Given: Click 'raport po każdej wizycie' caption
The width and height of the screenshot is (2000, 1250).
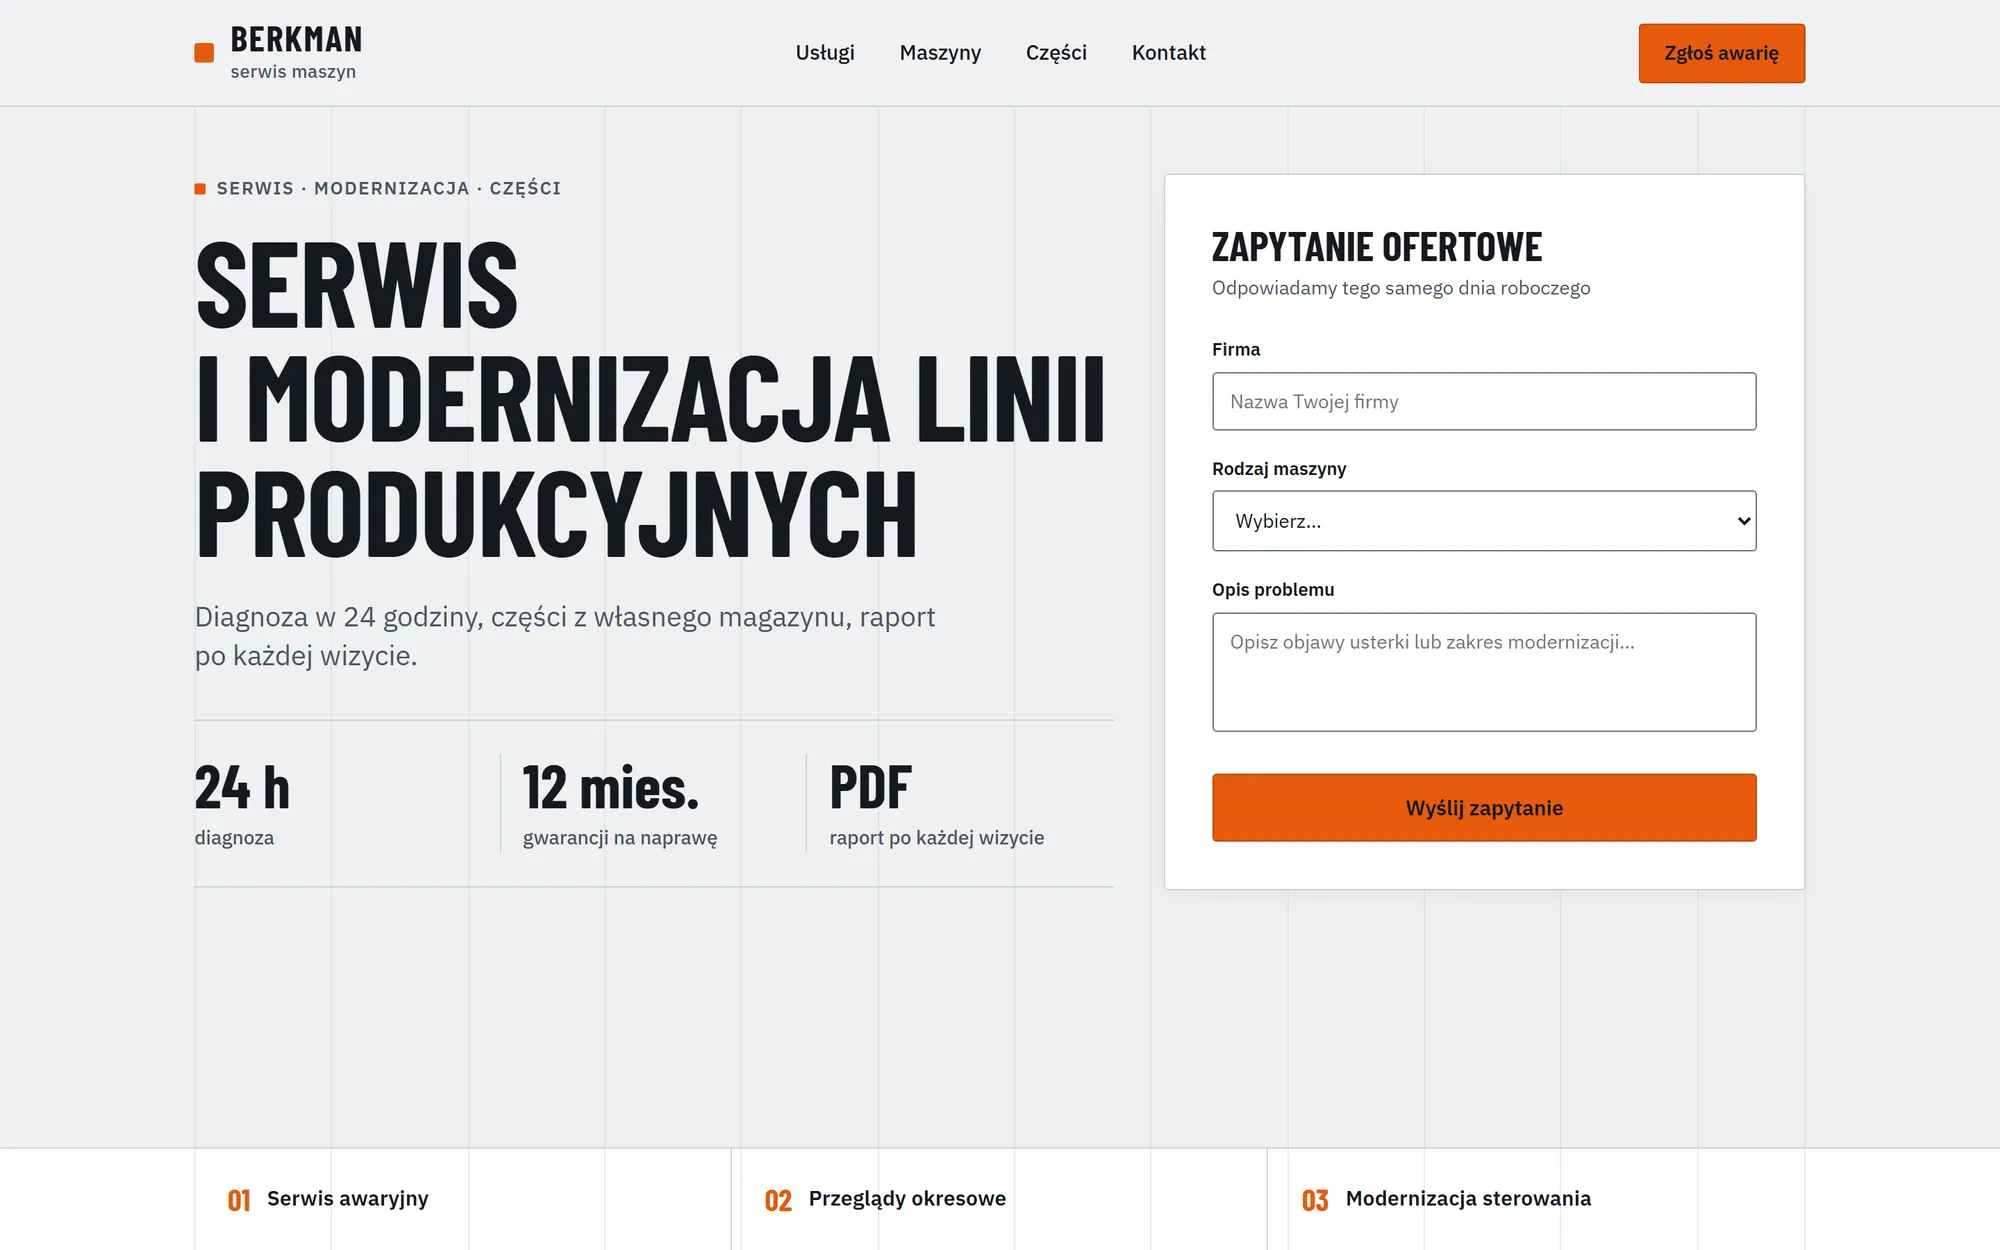Looking at the screenshot, I should tap(936, 838).
